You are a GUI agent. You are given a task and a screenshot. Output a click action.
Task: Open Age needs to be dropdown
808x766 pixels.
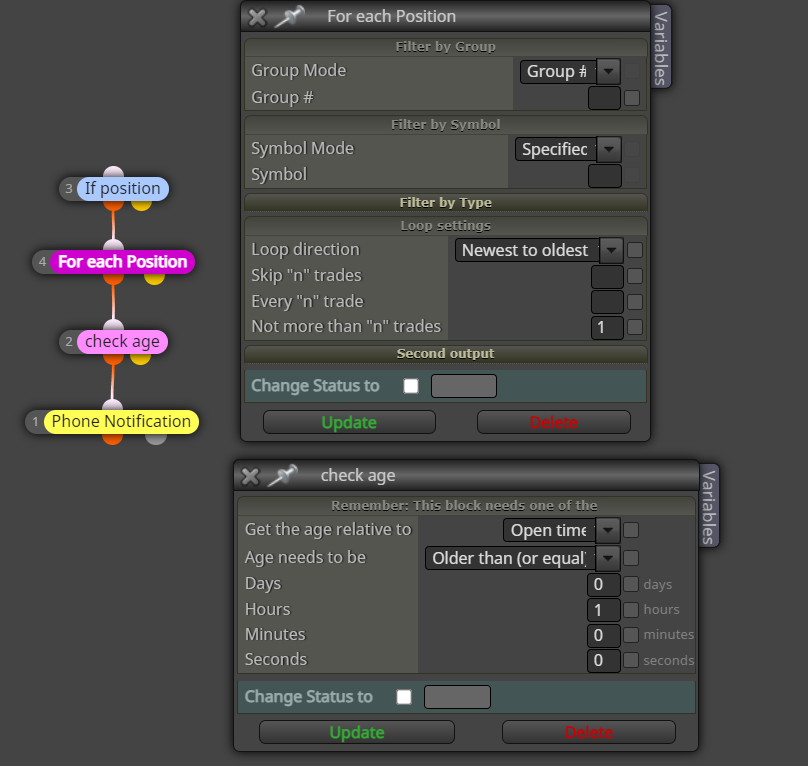(523, 558)
